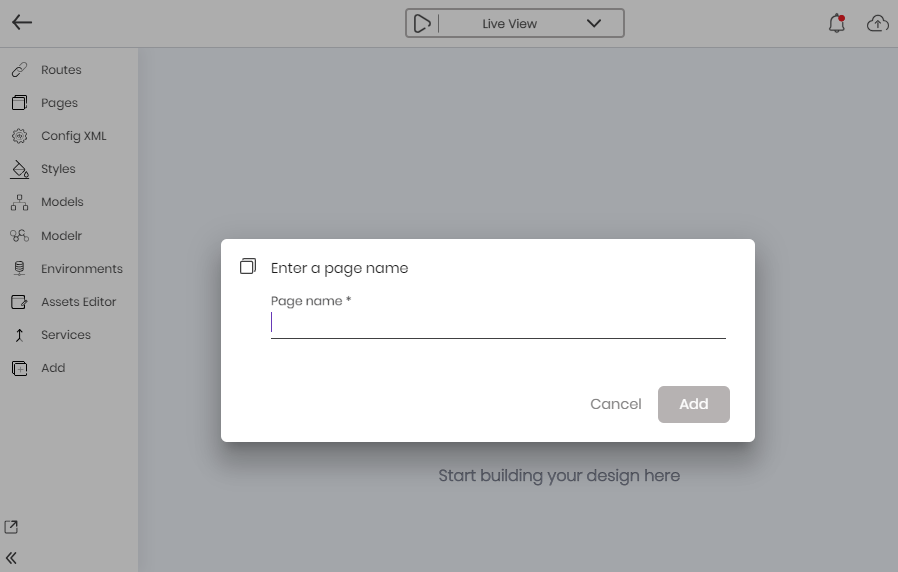Screen dimensions: 898x572
Task: Select the Config XML gear icon
Action: (x=19, y=136)
